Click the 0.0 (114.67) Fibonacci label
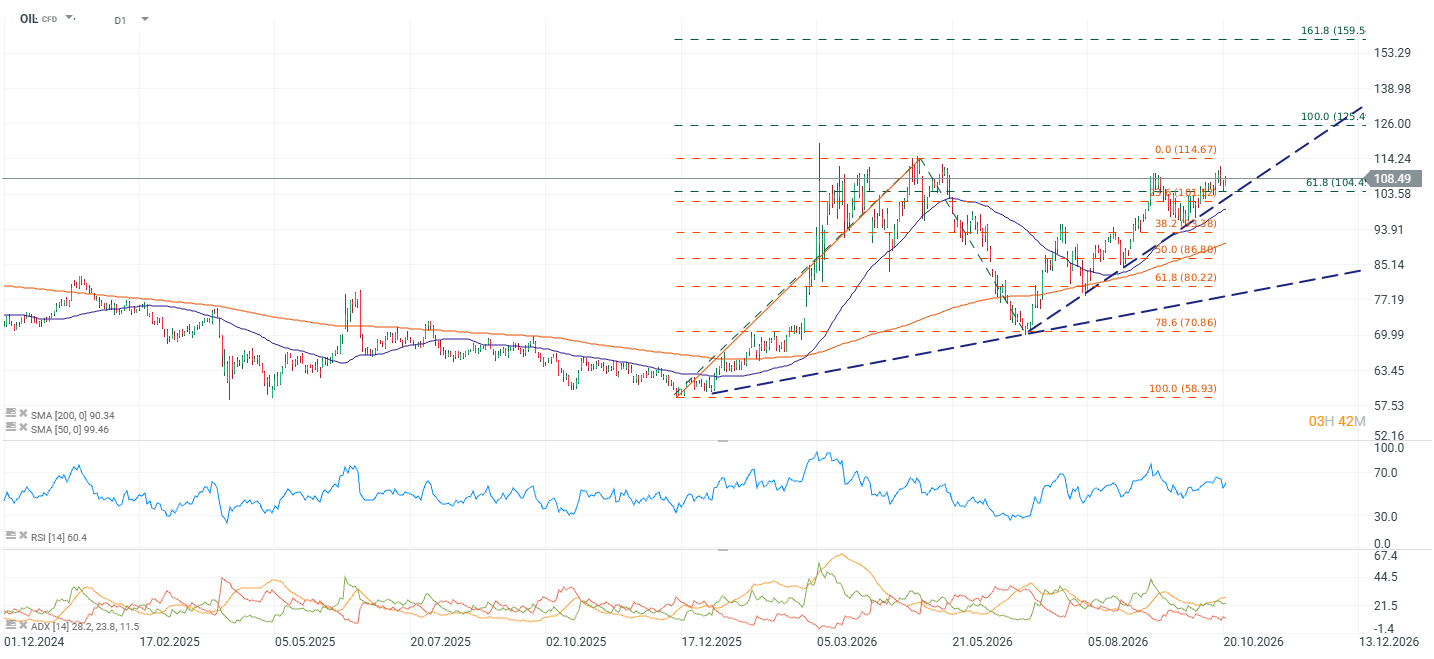Screen dimensions: 1434x659 [x=1187, y=150]
